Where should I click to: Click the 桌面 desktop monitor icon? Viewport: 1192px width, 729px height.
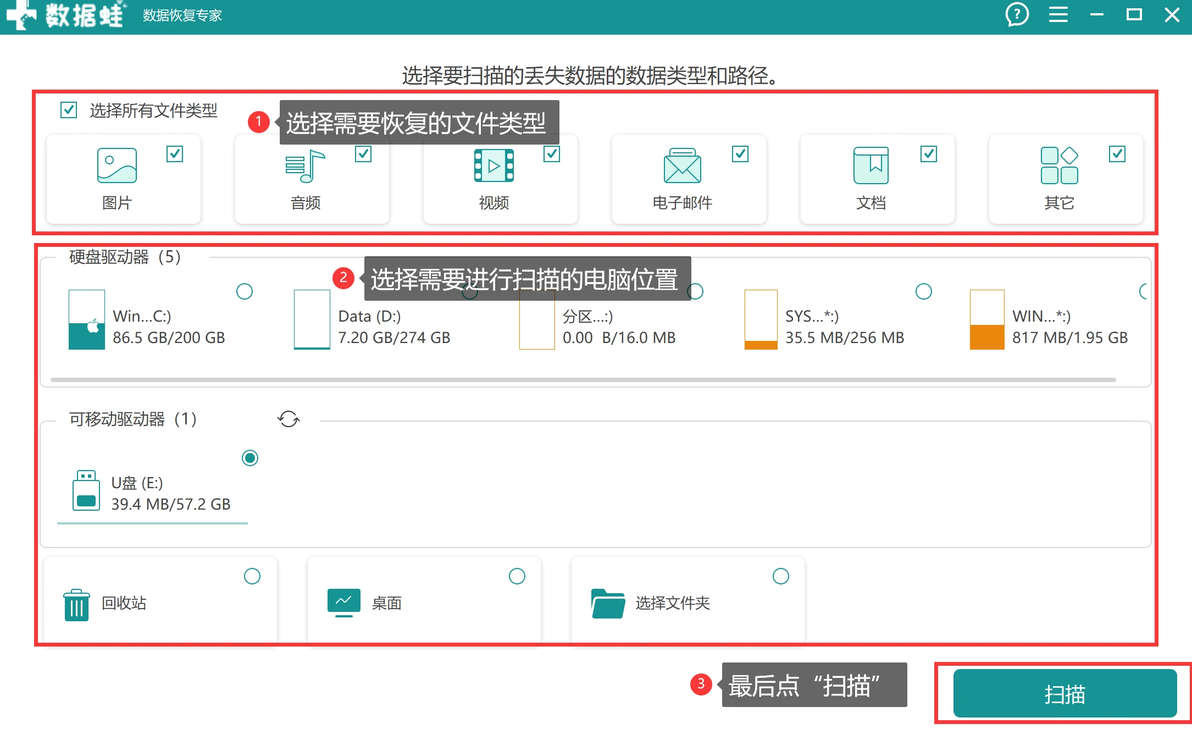click(x=344, y=603)
